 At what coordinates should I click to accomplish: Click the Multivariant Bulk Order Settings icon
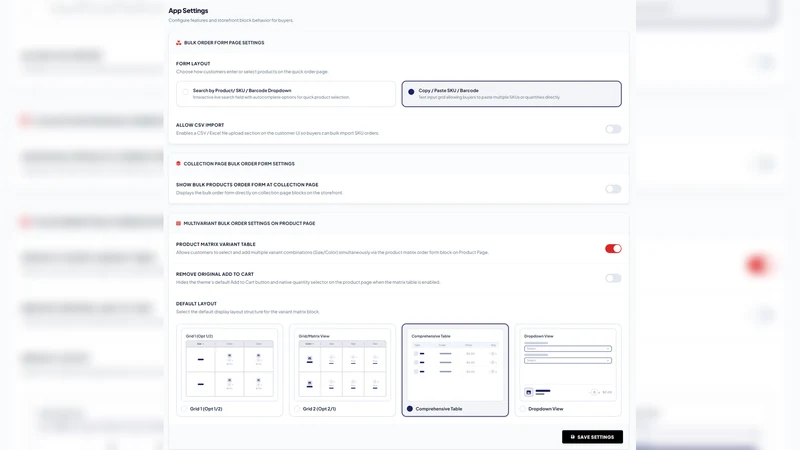pos(179,223)
